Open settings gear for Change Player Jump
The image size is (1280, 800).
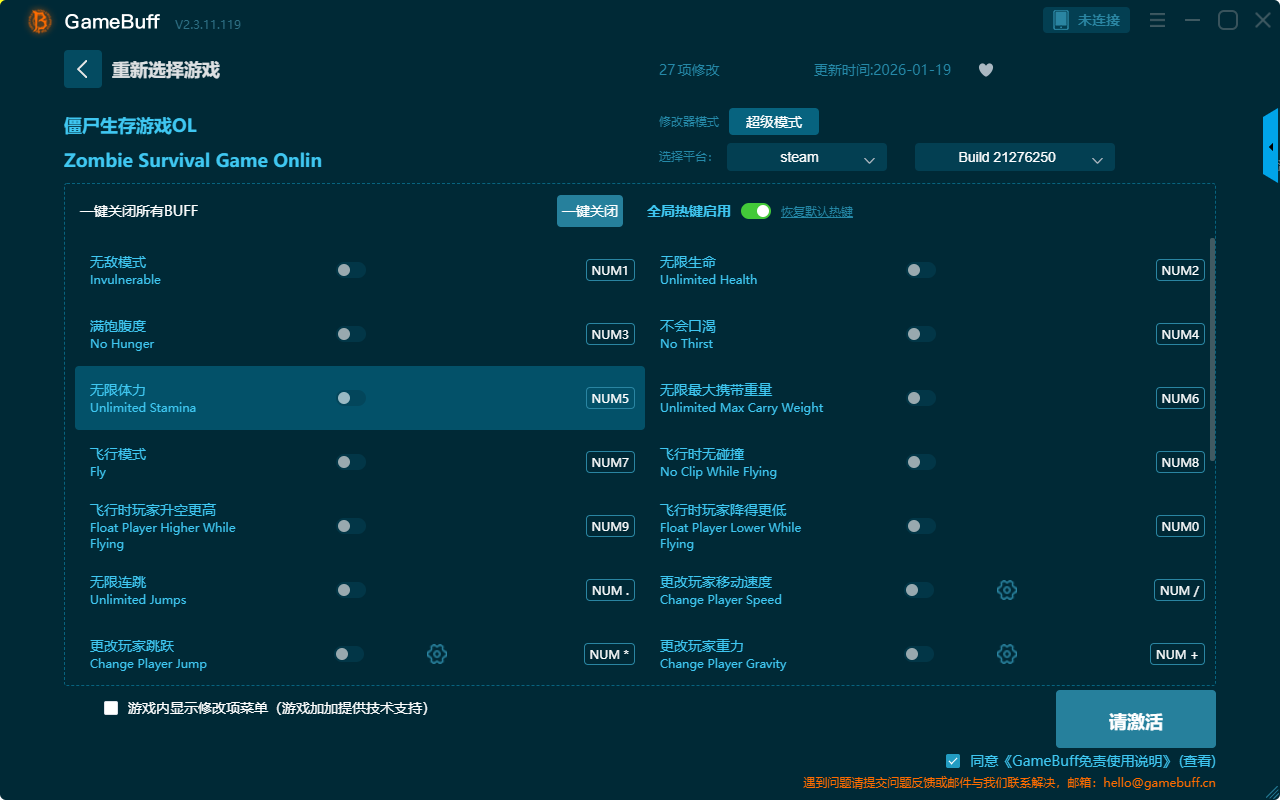tap(437, 654)
